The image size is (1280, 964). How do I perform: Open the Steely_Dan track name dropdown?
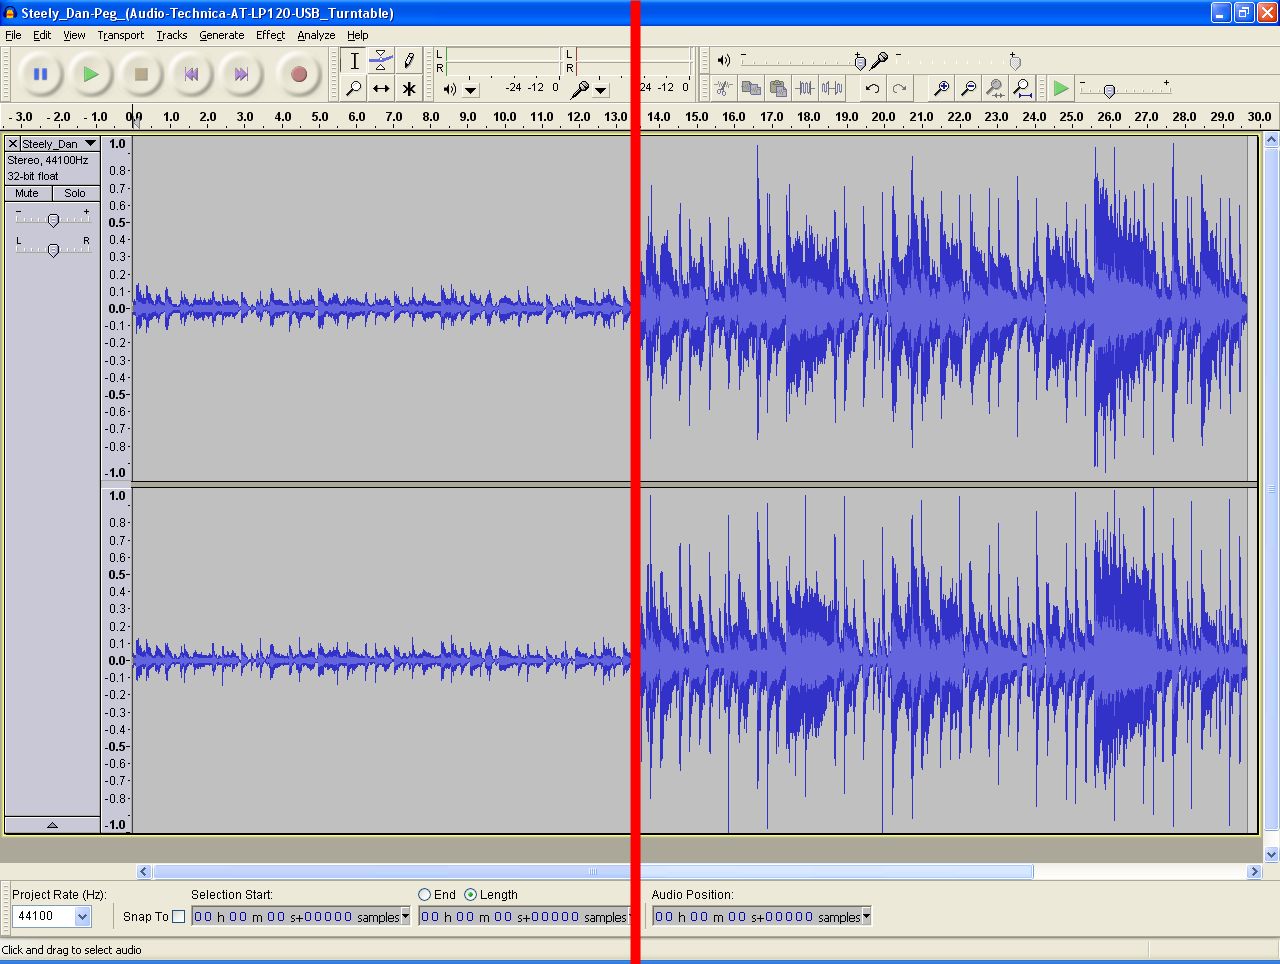(90, 144)
